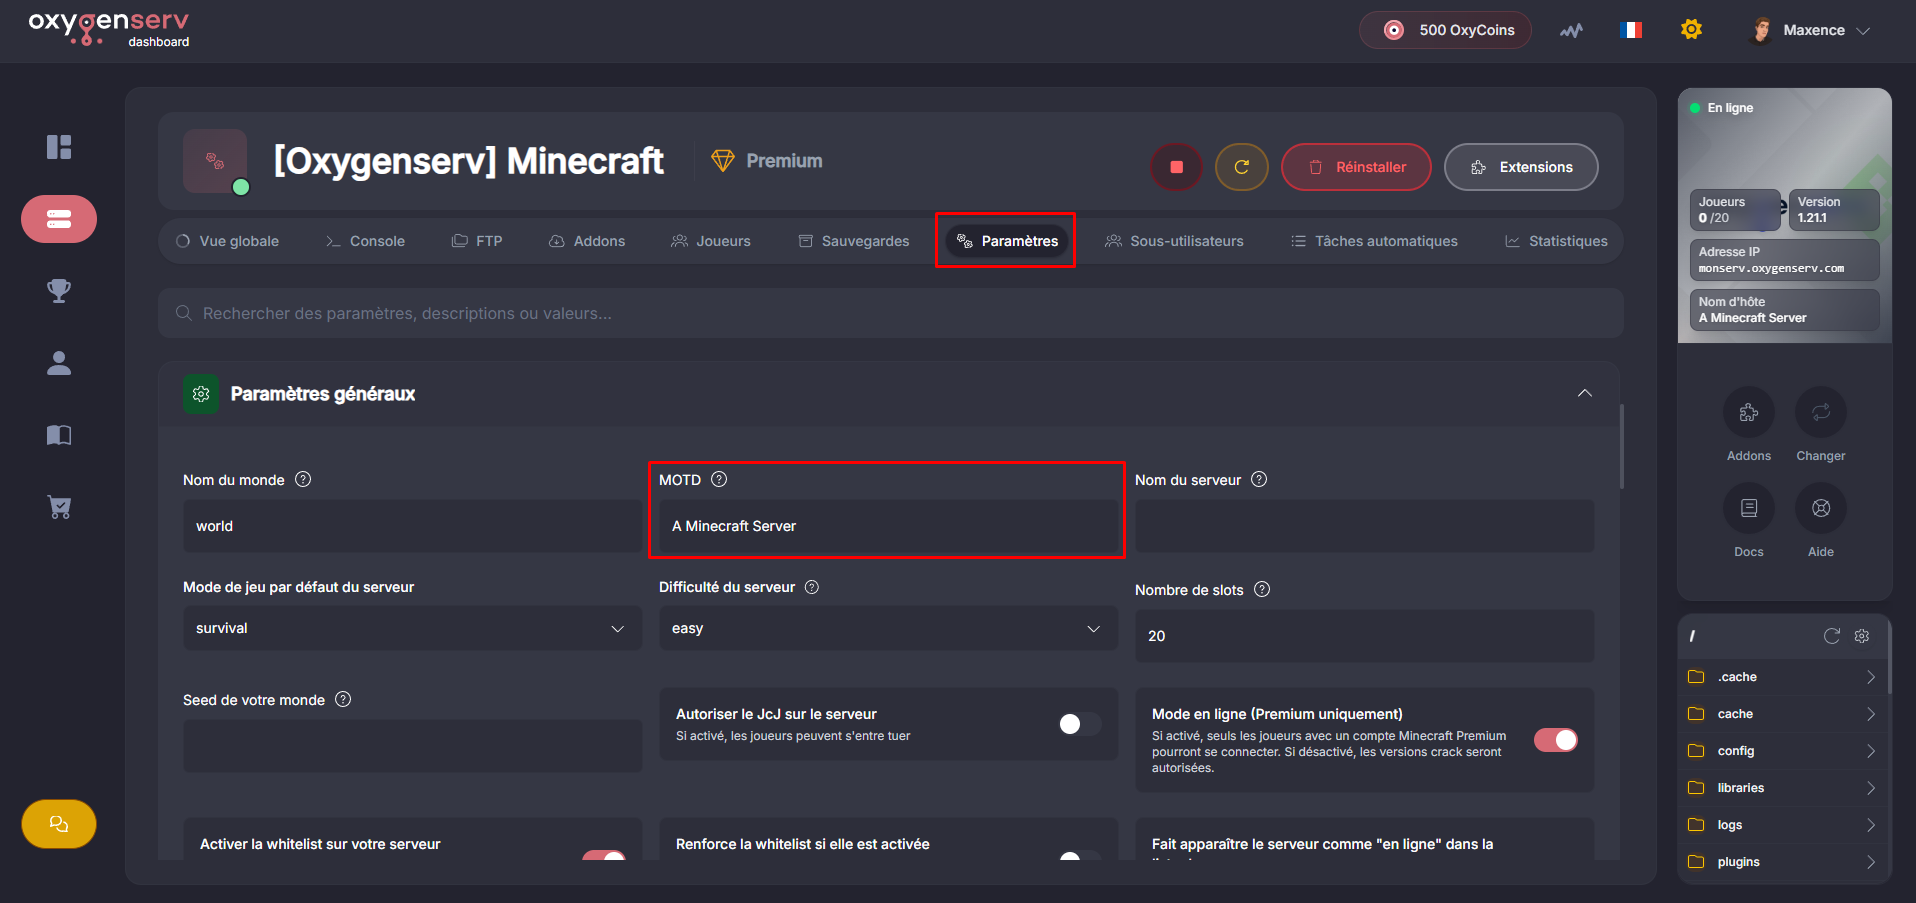Open the Docs shortcut icon

click(1748, 508)
